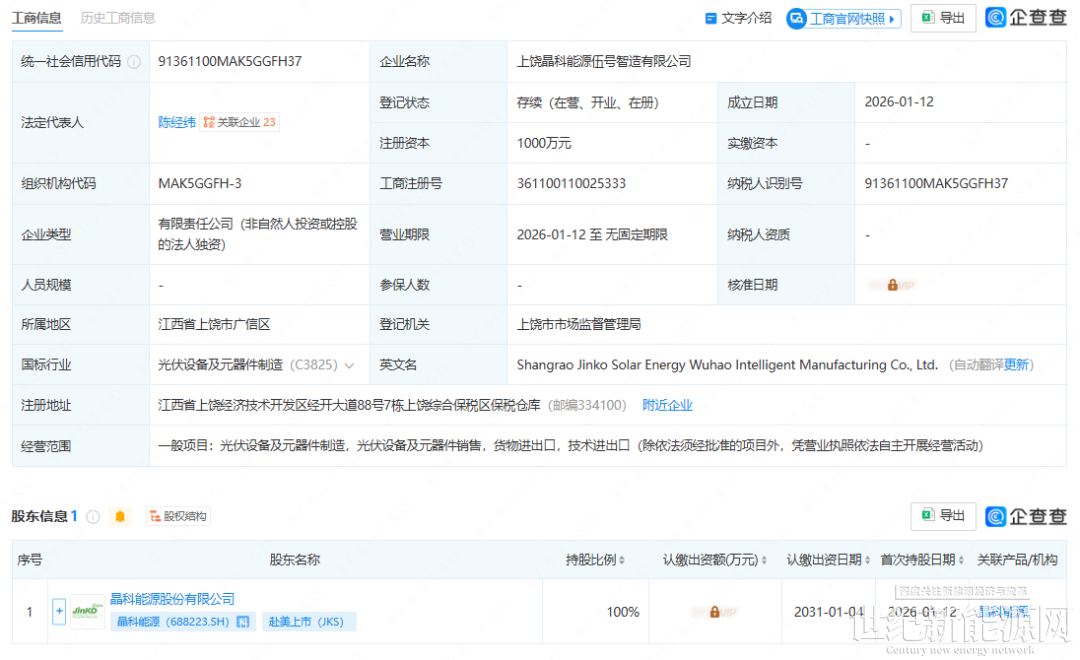Click the JinKO shareholder logo thumbnail
The height and width of the screenshot is (660, 1080).
pyautogui.click(x=87, y=611)
